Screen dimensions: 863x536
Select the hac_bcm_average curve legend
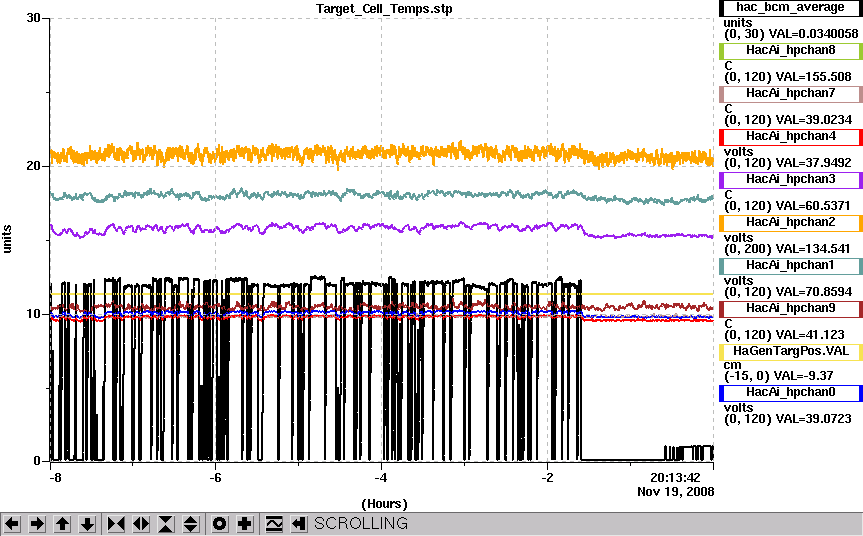coord(790,8)
